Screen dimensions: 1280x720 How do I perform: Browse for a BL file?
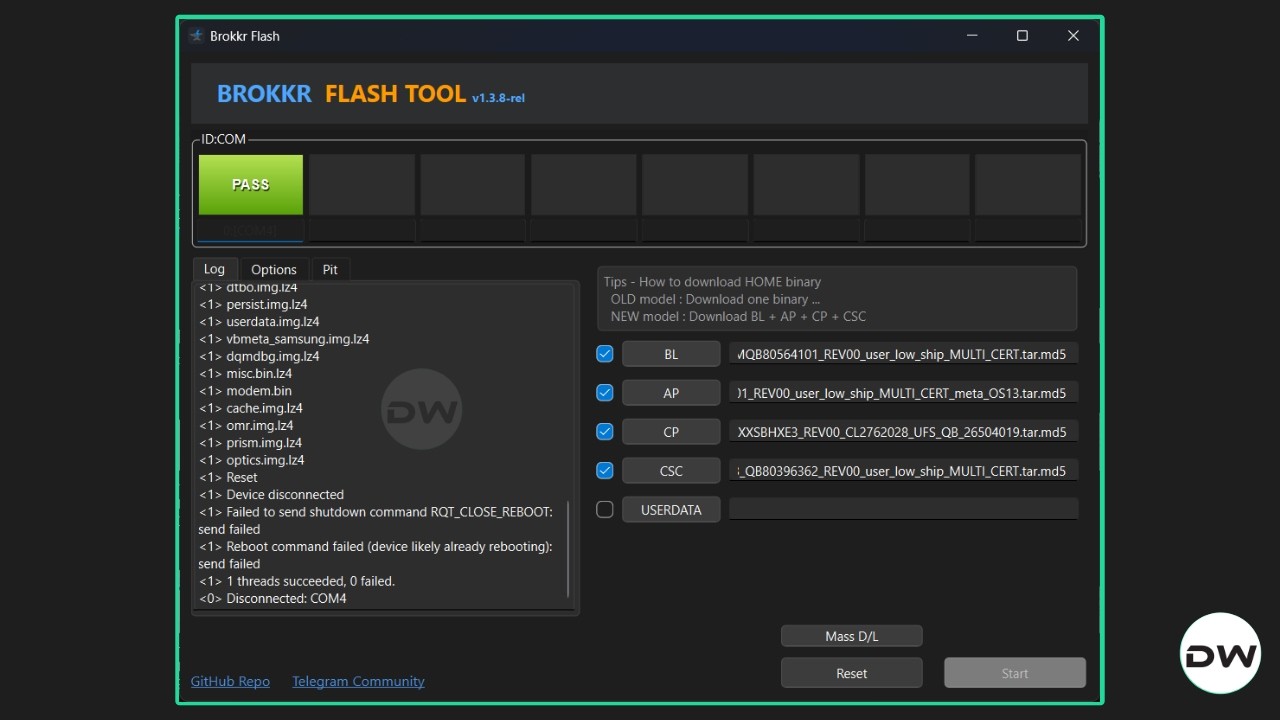[671, 354]
